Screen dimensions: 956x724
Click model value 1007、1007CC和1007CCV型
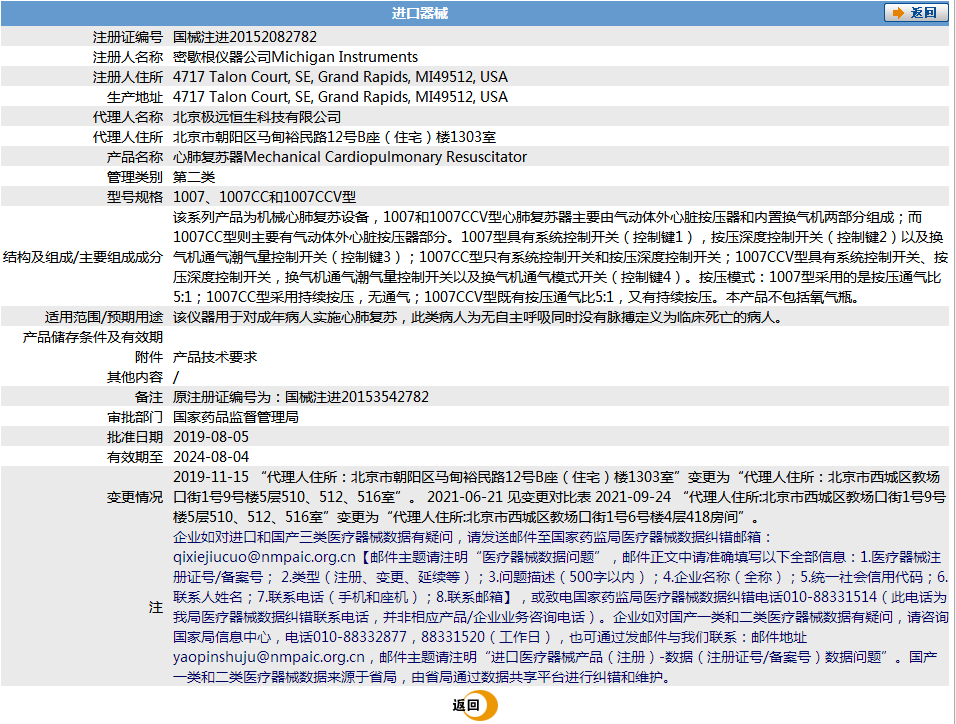264,198
